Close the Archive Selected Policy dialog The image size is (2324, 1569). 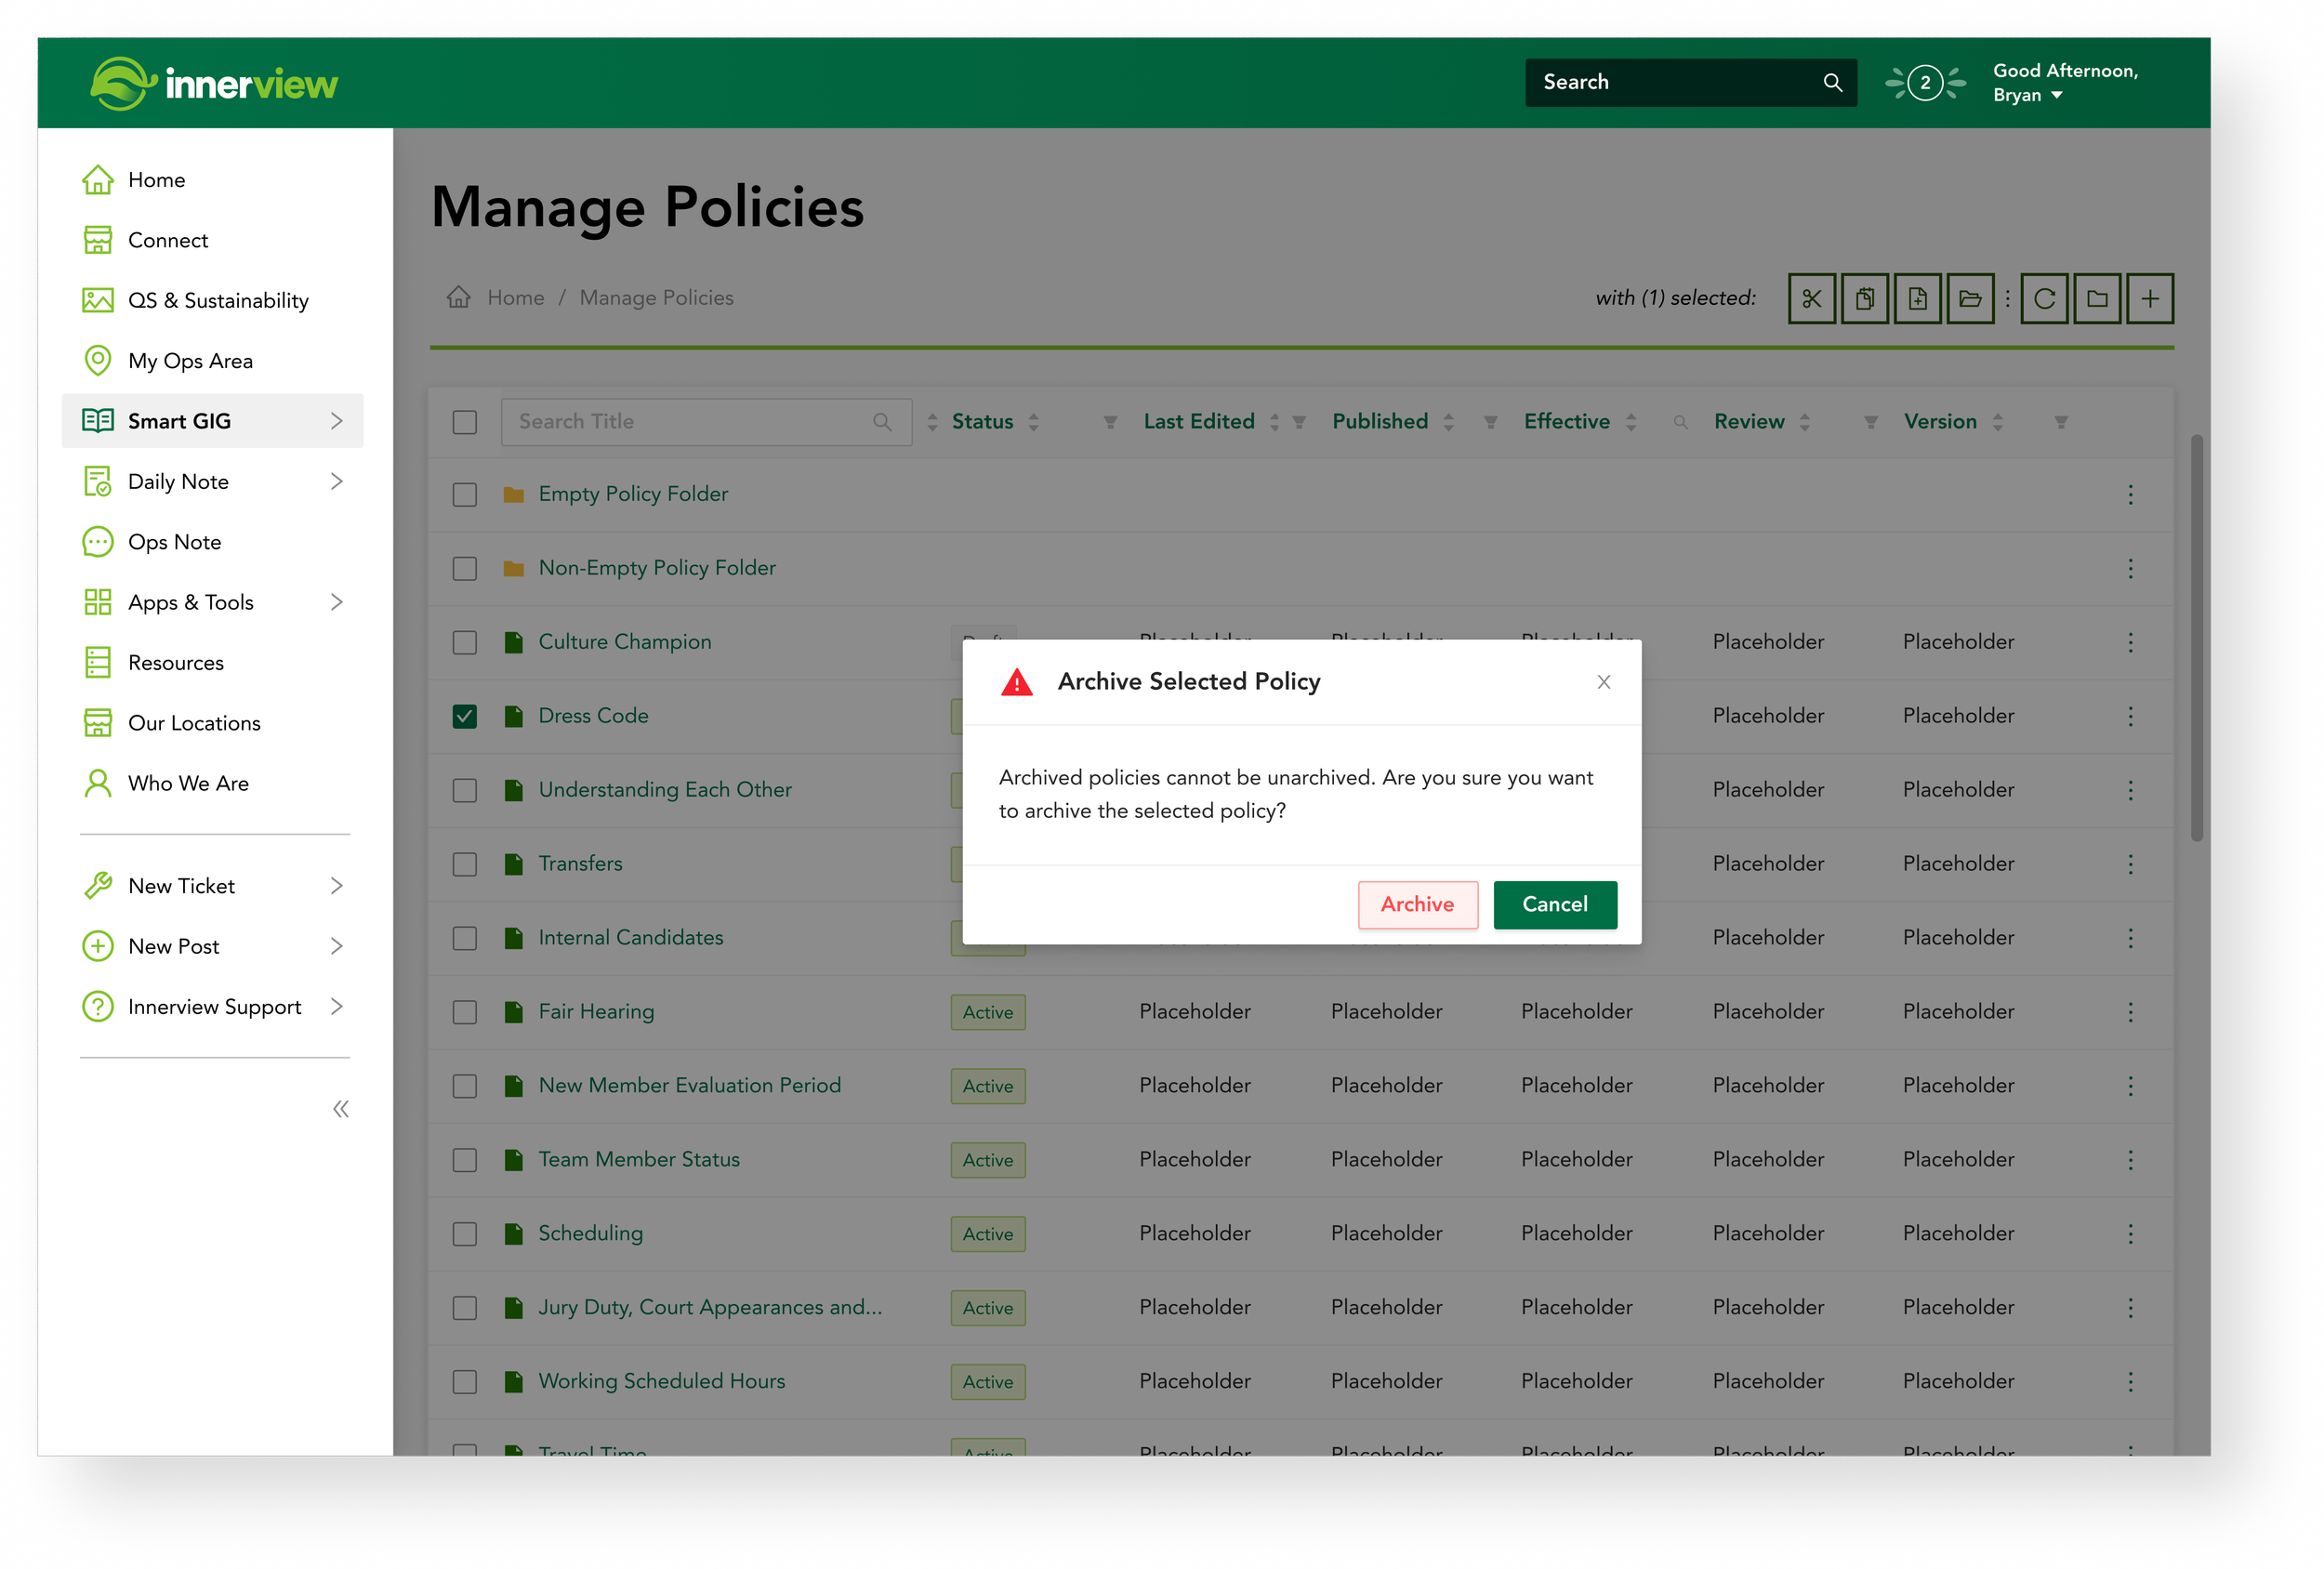click(x=1604, y=682)
